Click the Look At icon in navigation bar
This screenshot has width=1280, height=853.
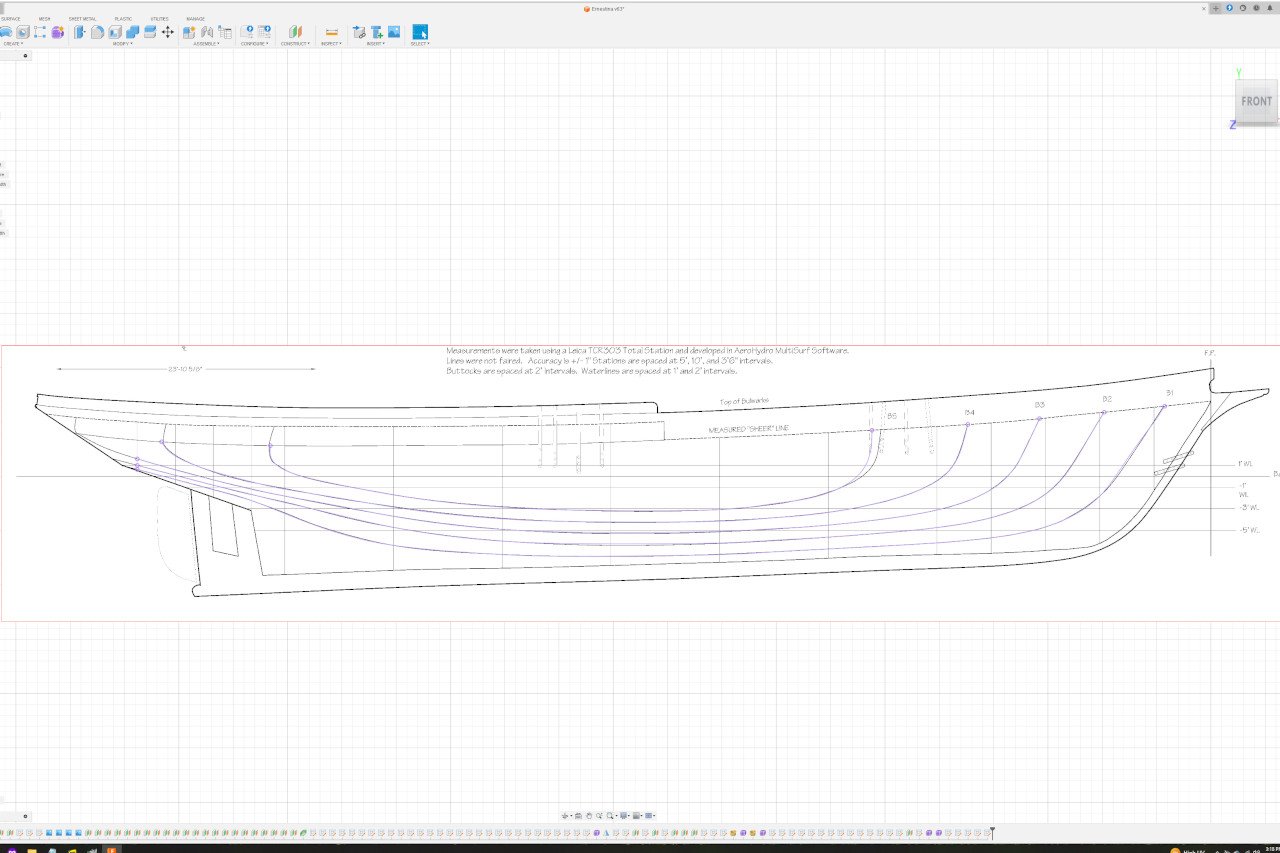coord(578,816)
